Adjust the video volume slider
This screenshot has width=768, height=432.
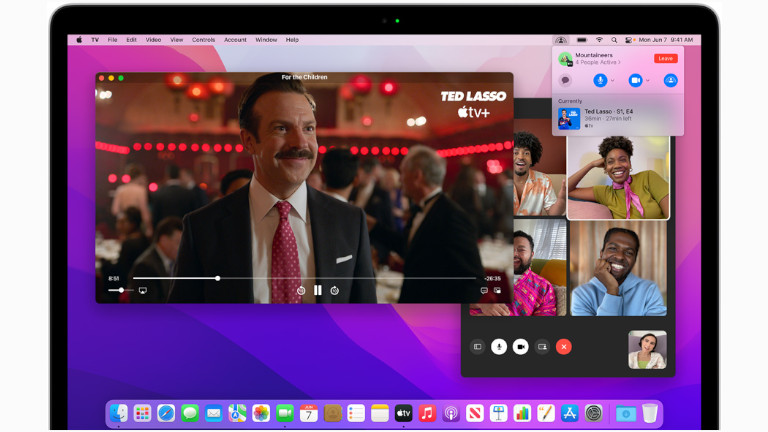pyautogui.click(x=120, y=290)
